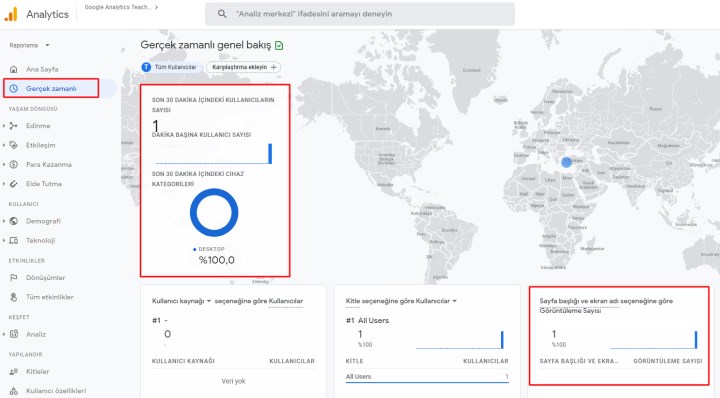Click the Edinme acquisition icon
The width and height of the screenshot is (720, 398).
(x=14, y=126)
